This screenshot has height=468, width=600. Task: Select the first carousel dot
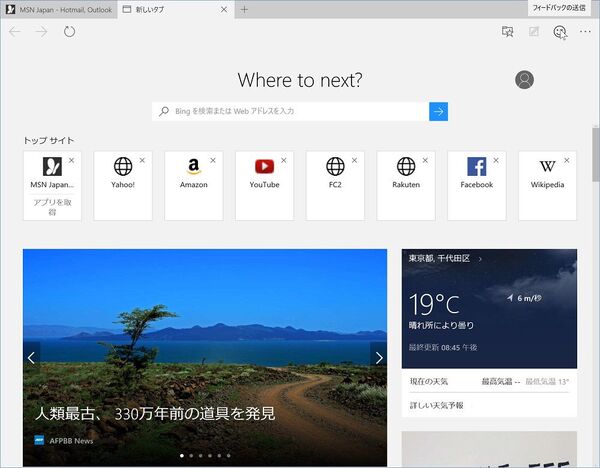click(182, 456)
